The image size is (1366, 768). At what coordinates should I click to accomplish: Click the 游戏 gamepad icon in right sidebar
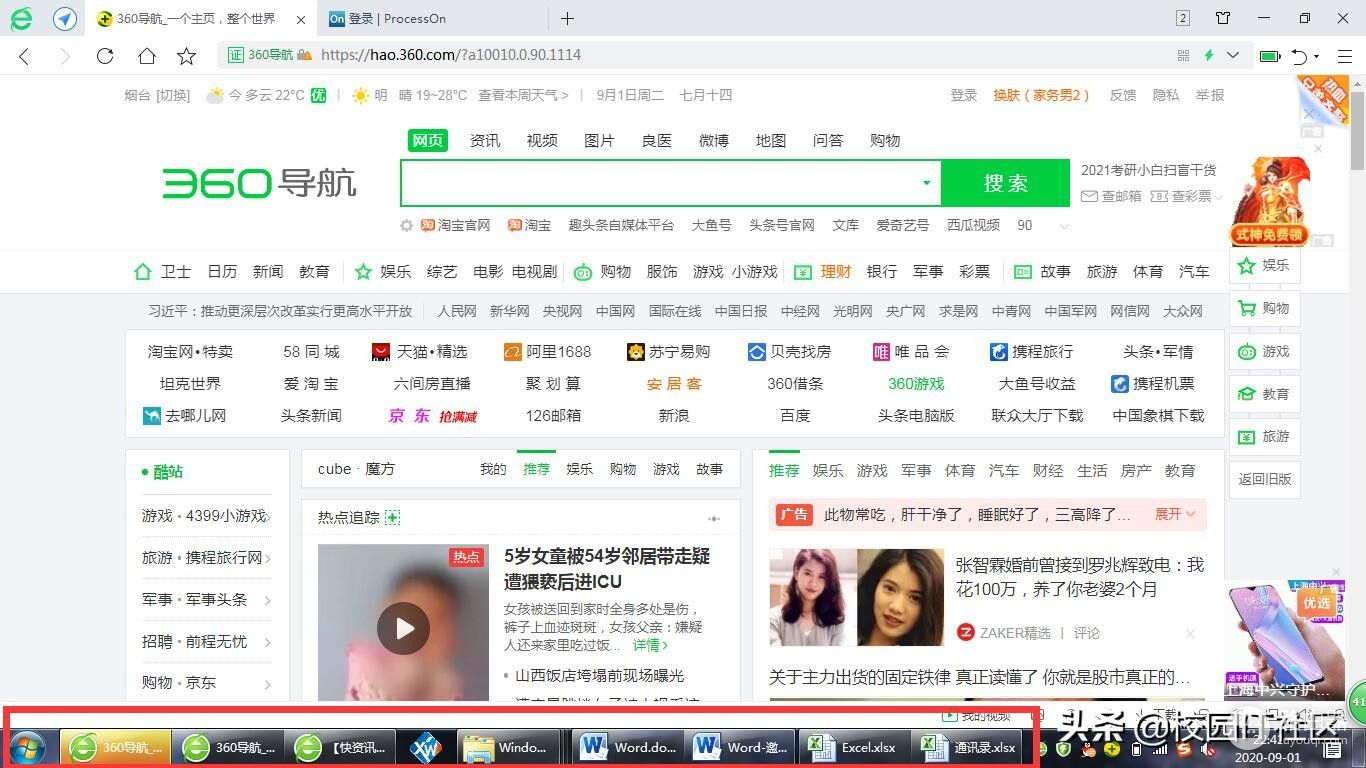pyautogui.click(x=1247, y=352)
